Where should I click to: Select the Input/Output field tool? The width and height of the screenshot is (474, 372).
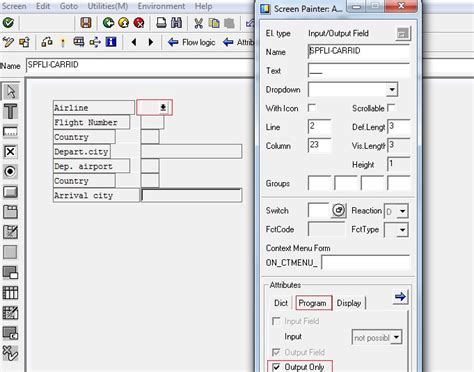pos(10,132)
